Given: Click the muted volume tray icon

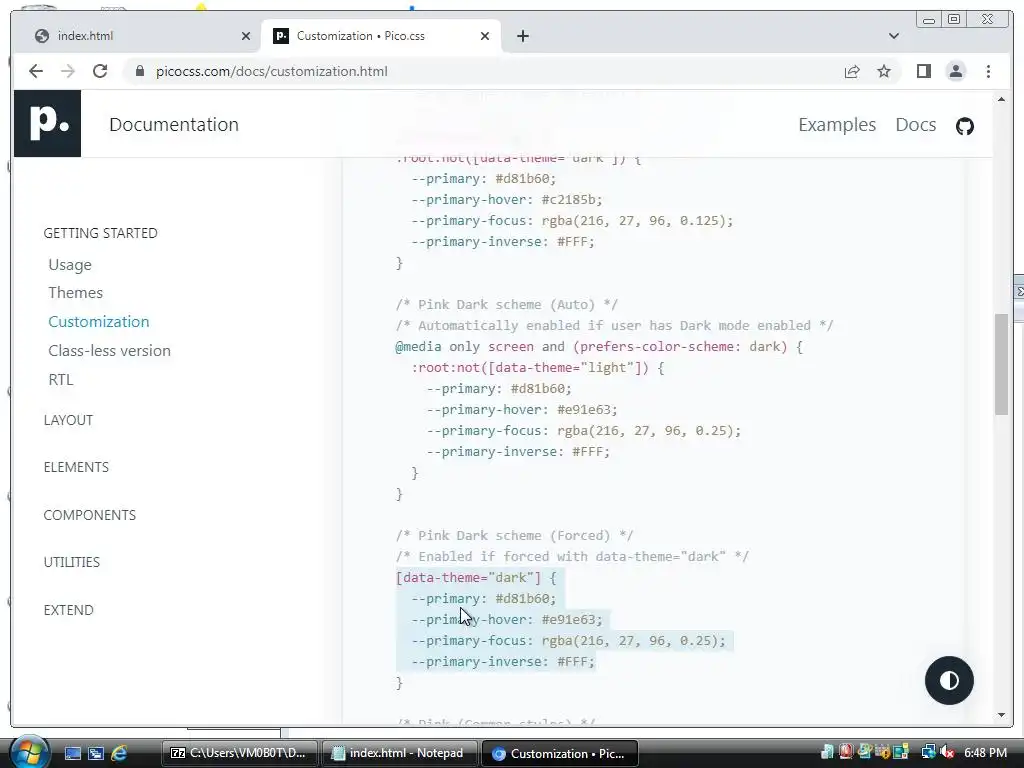Looking at the screenshot, I should [946, 753].
